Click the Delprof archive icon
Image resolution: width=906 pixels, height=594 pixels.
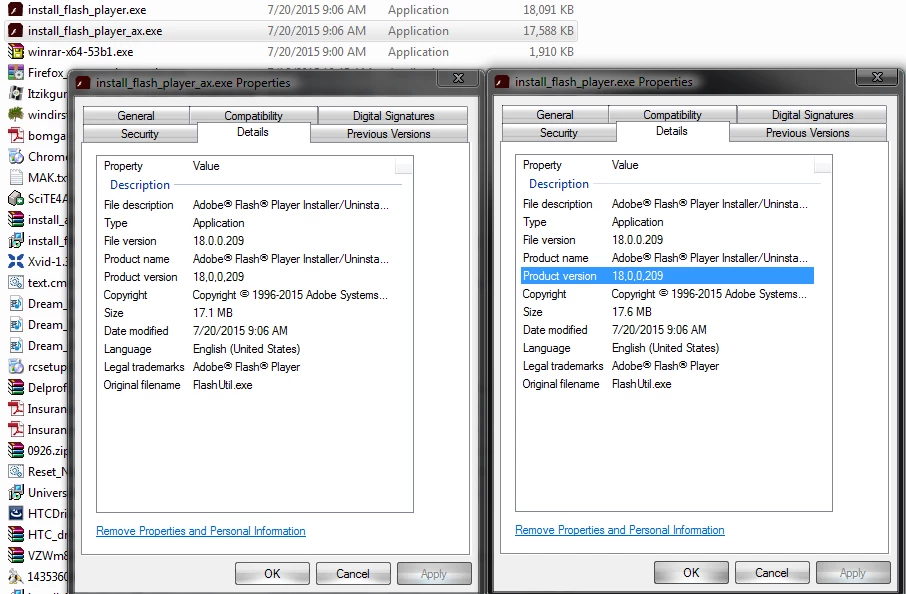(16, 388)
